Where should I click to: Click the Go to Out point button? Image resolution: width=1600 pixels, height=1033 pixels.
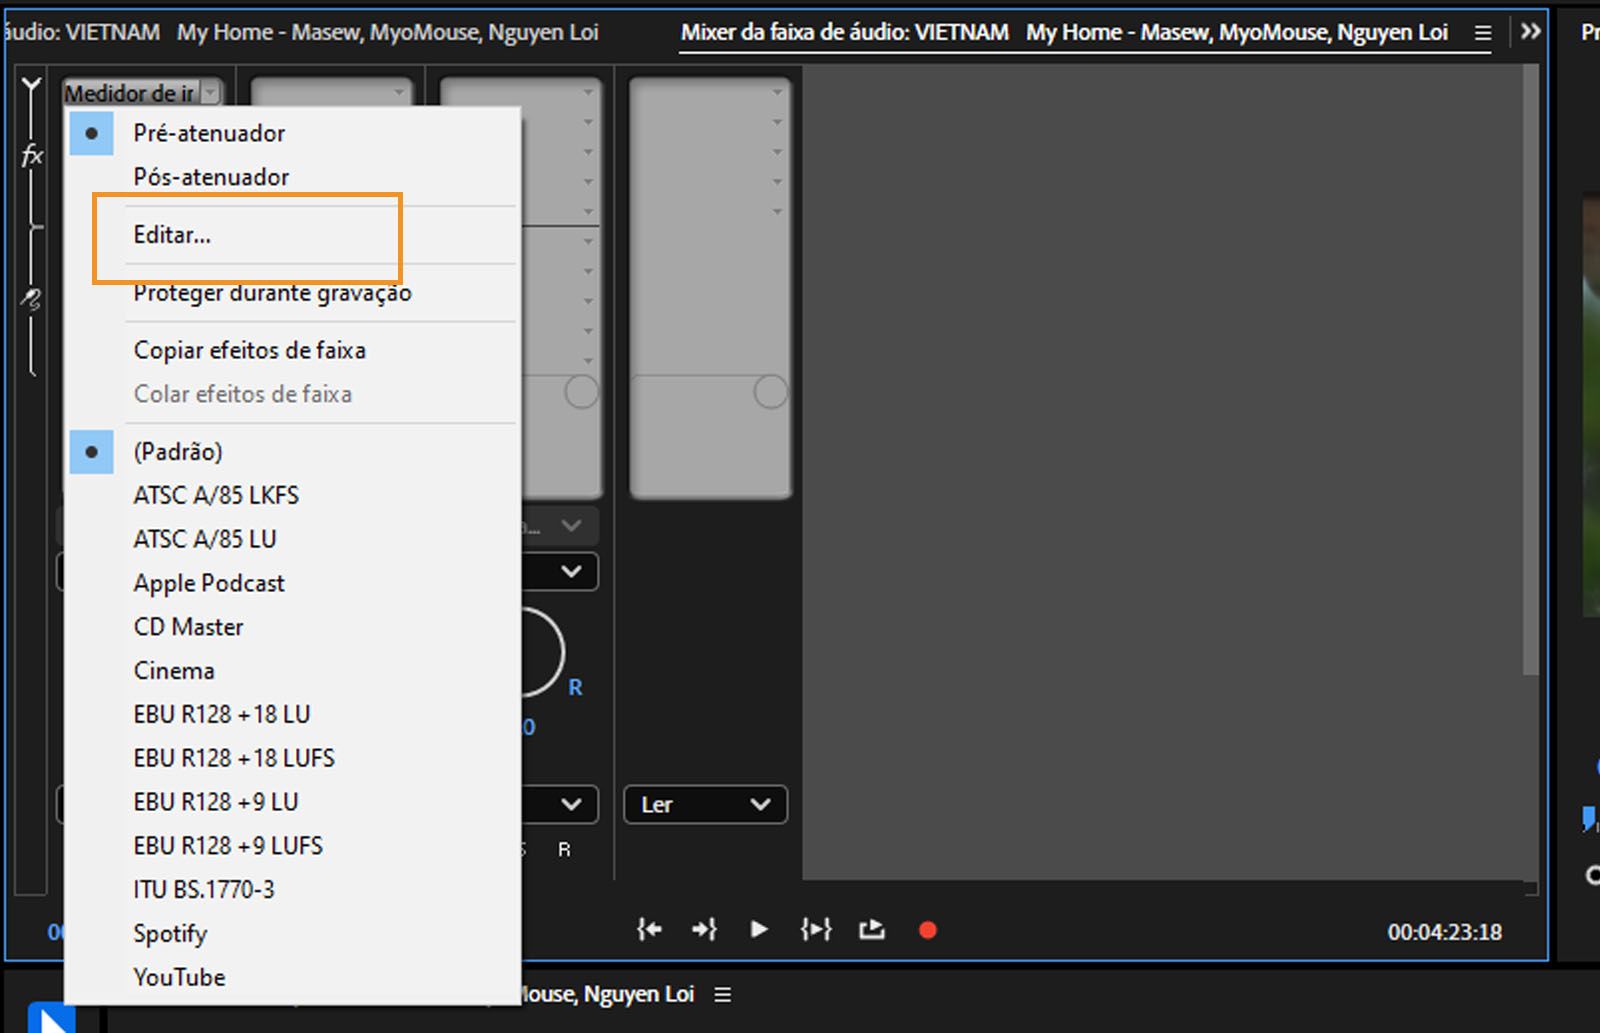click(705, 930)
